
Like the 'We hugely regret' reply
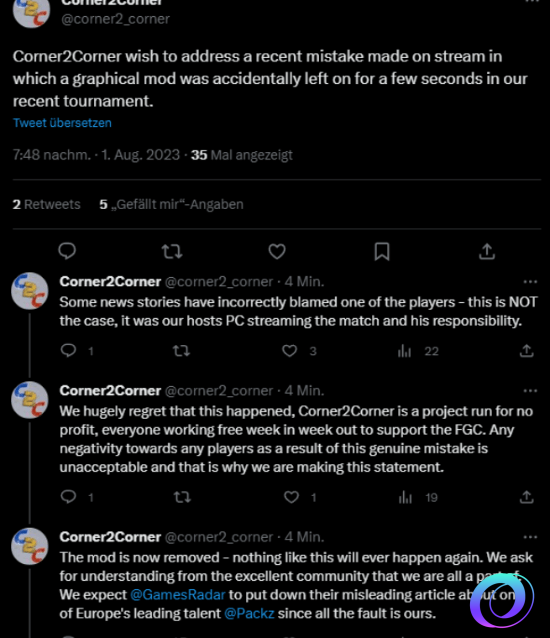291,497
